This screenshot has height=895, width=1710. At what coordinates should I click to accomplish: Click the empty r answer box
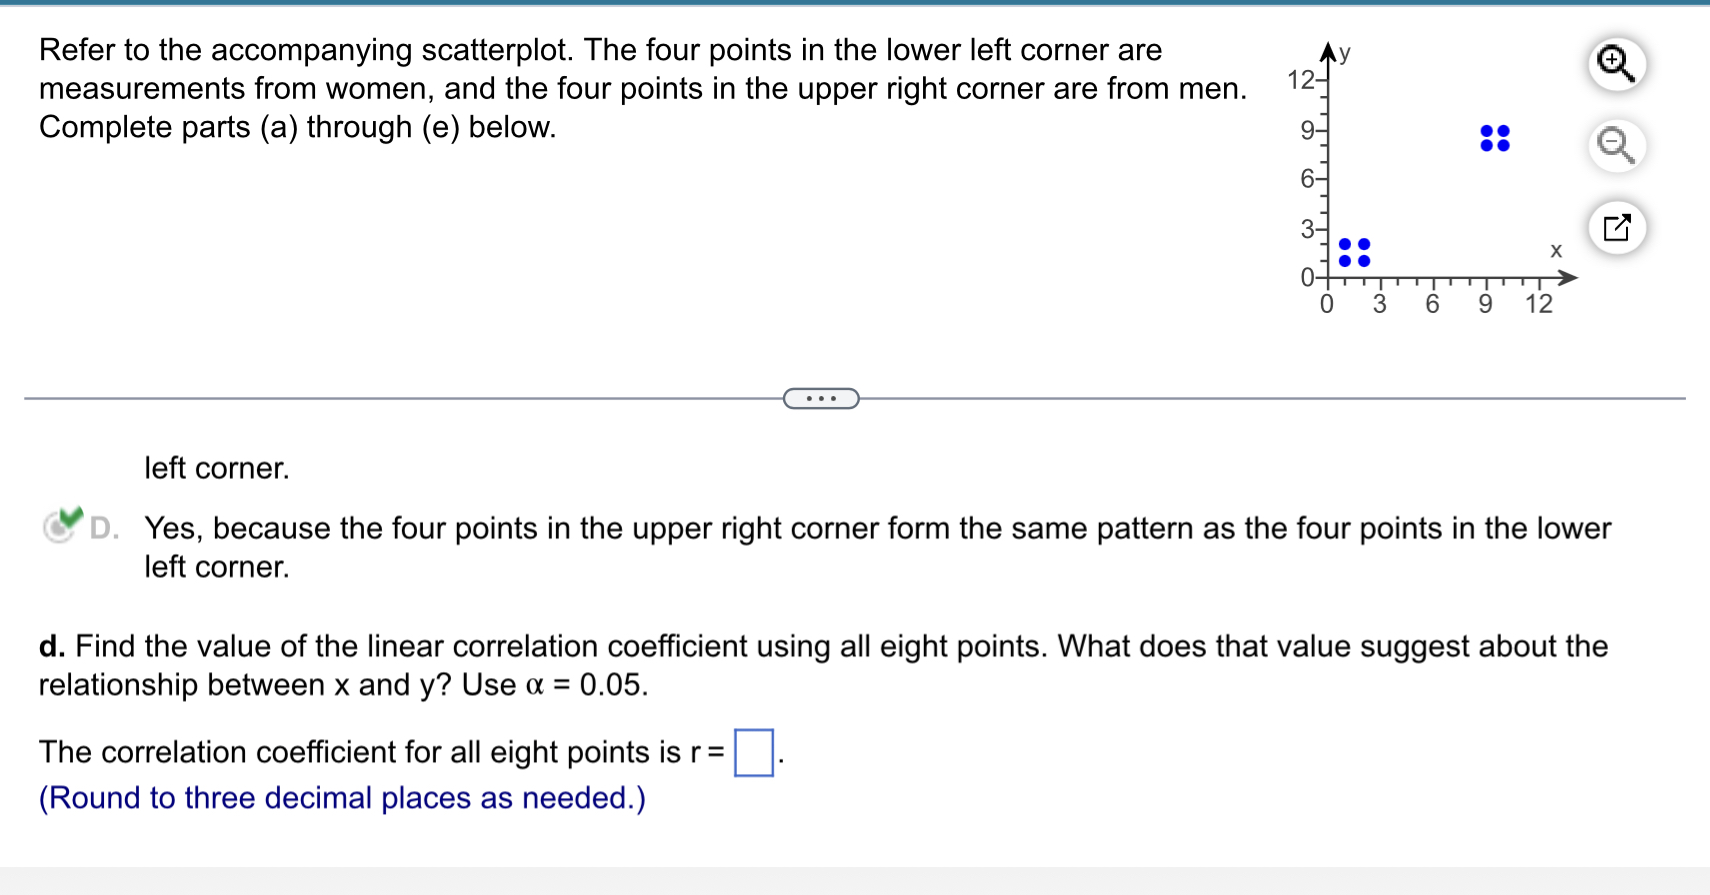click(x=753, y=751)
